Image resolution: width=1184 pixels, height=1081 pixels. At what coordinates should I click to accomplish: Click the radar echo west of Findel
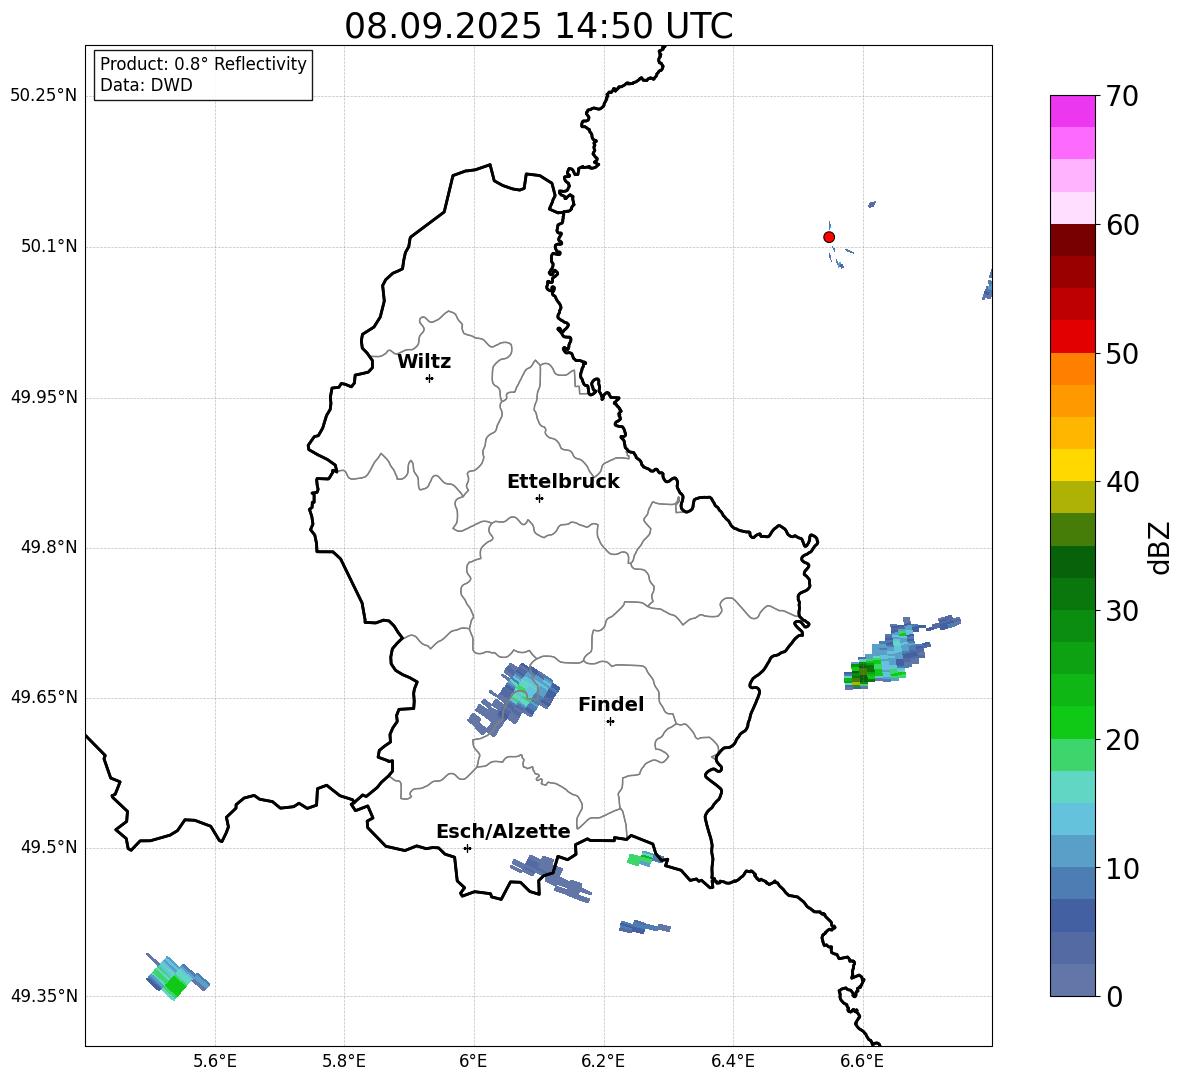513,698
